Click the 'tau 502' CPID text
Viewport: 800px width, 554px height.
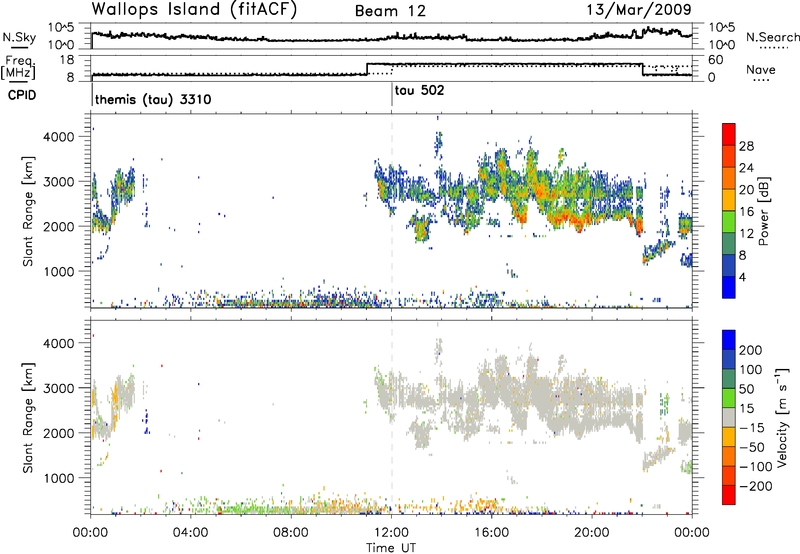[x=419, y=91]
